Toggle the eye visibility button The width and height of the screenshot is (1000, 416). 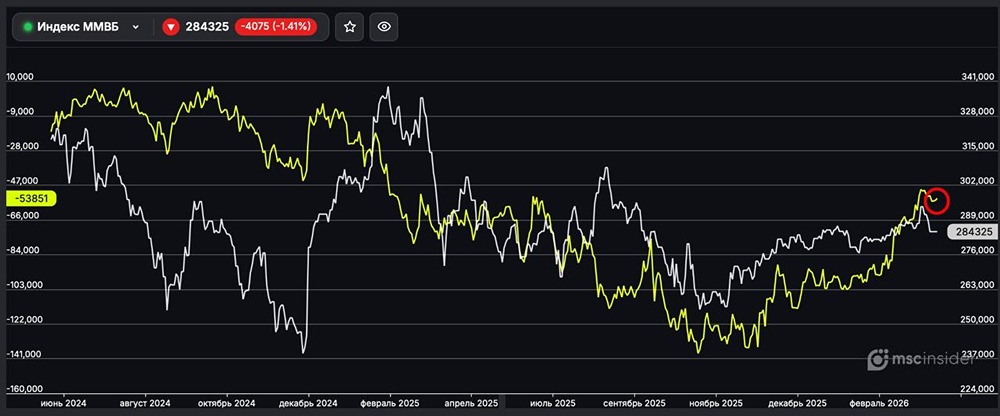point(384,27)
